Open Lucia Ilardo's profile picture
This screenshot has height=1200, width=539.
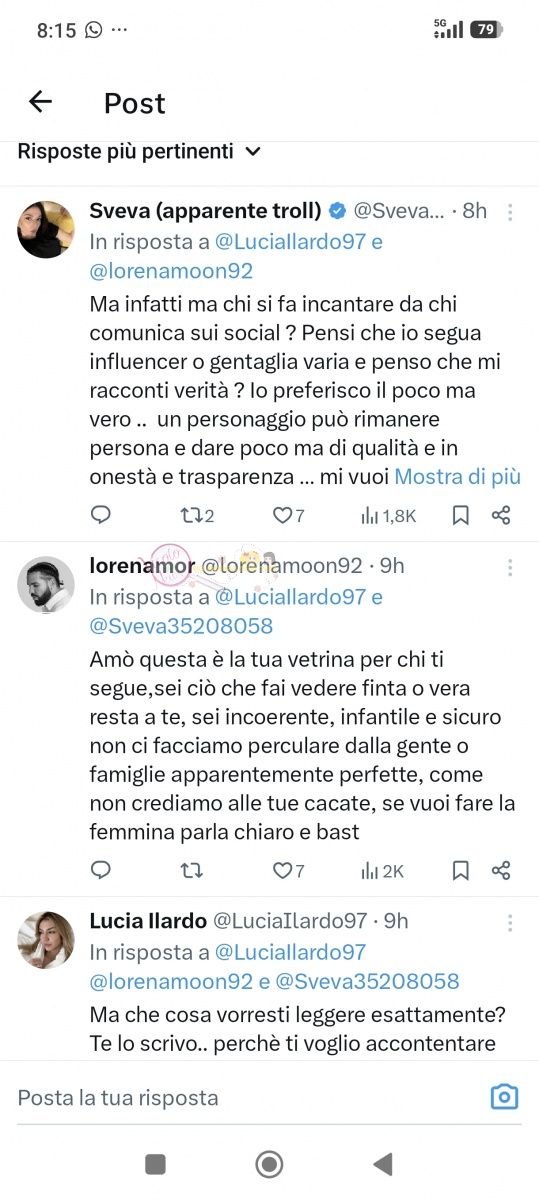click(46, 940)
